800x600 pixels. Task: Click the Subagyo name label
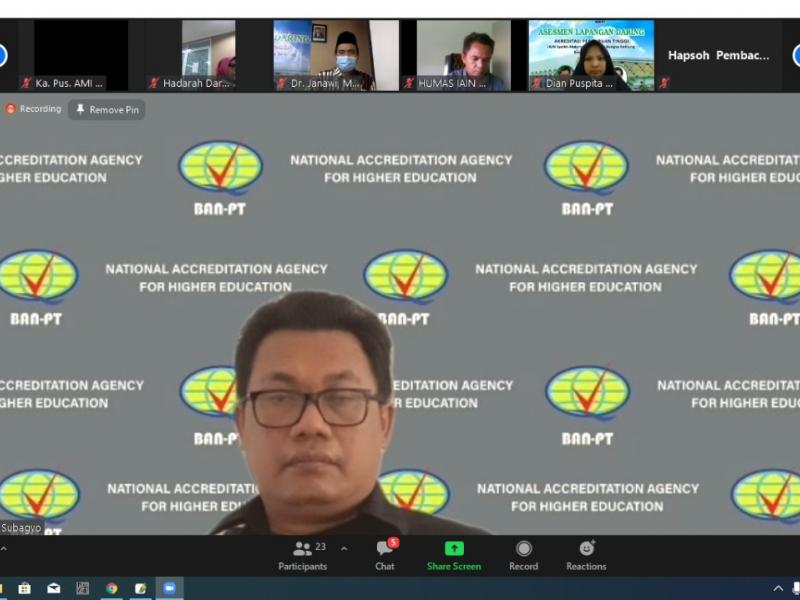[21, 528]
